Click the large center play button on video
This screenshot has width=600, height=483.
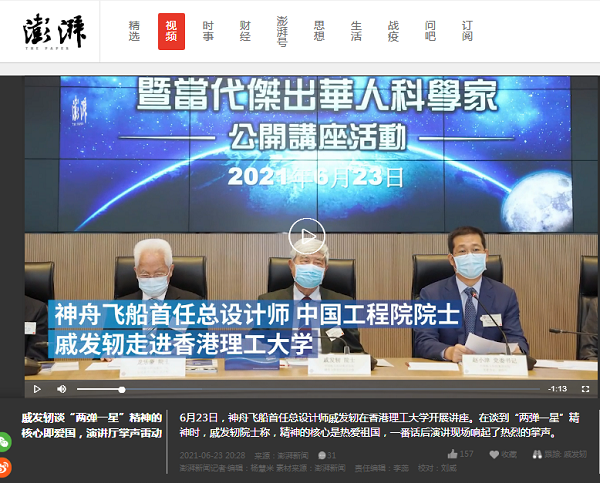(307, 236)
